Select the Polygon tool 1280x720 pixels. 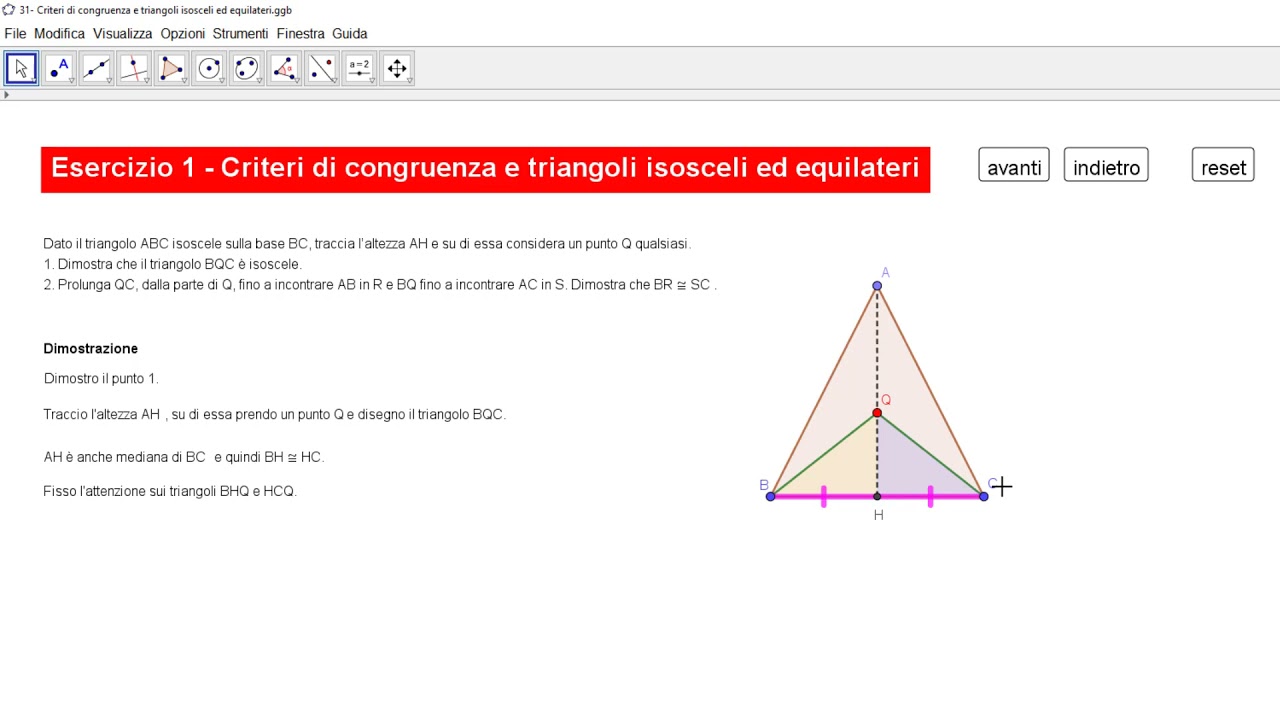point(172,68)
